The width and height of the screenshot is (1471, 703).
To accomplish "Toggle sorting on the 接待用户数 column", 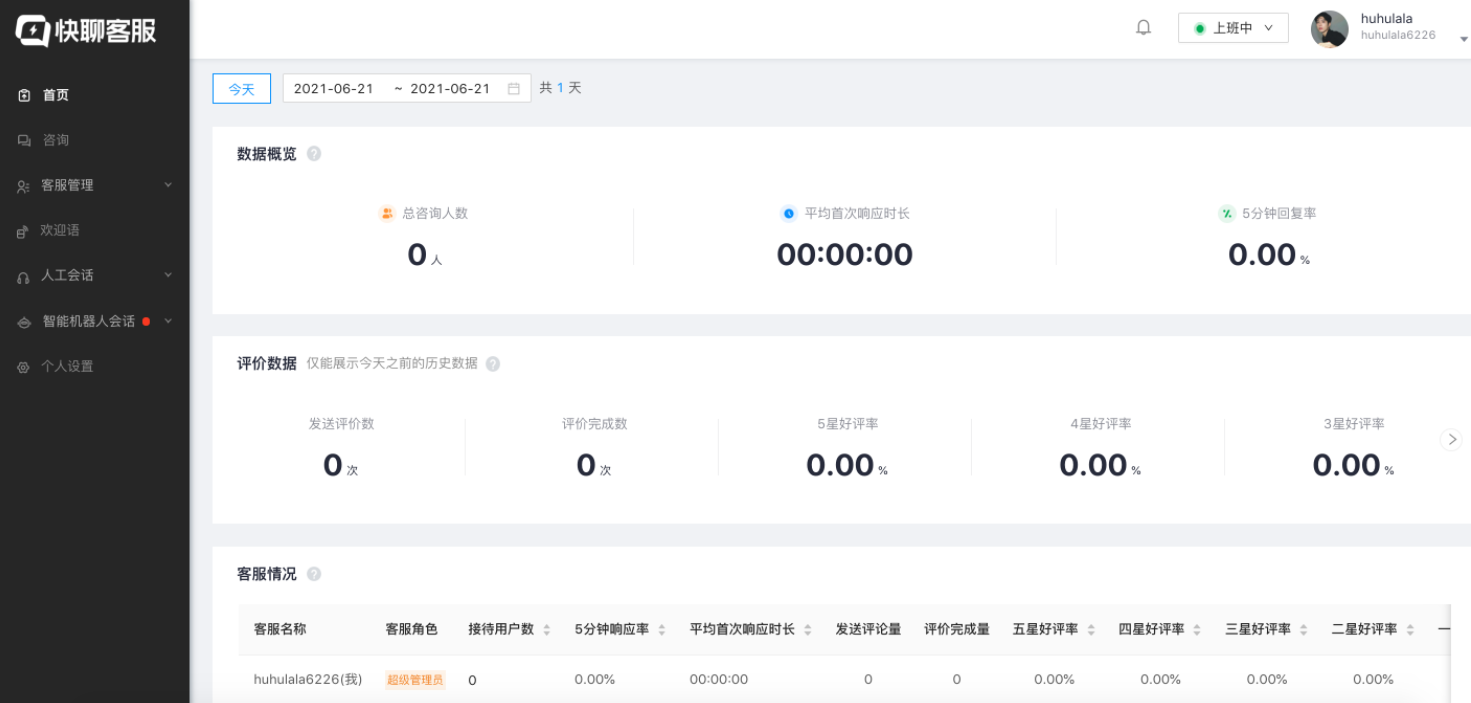I will [547, 629].
